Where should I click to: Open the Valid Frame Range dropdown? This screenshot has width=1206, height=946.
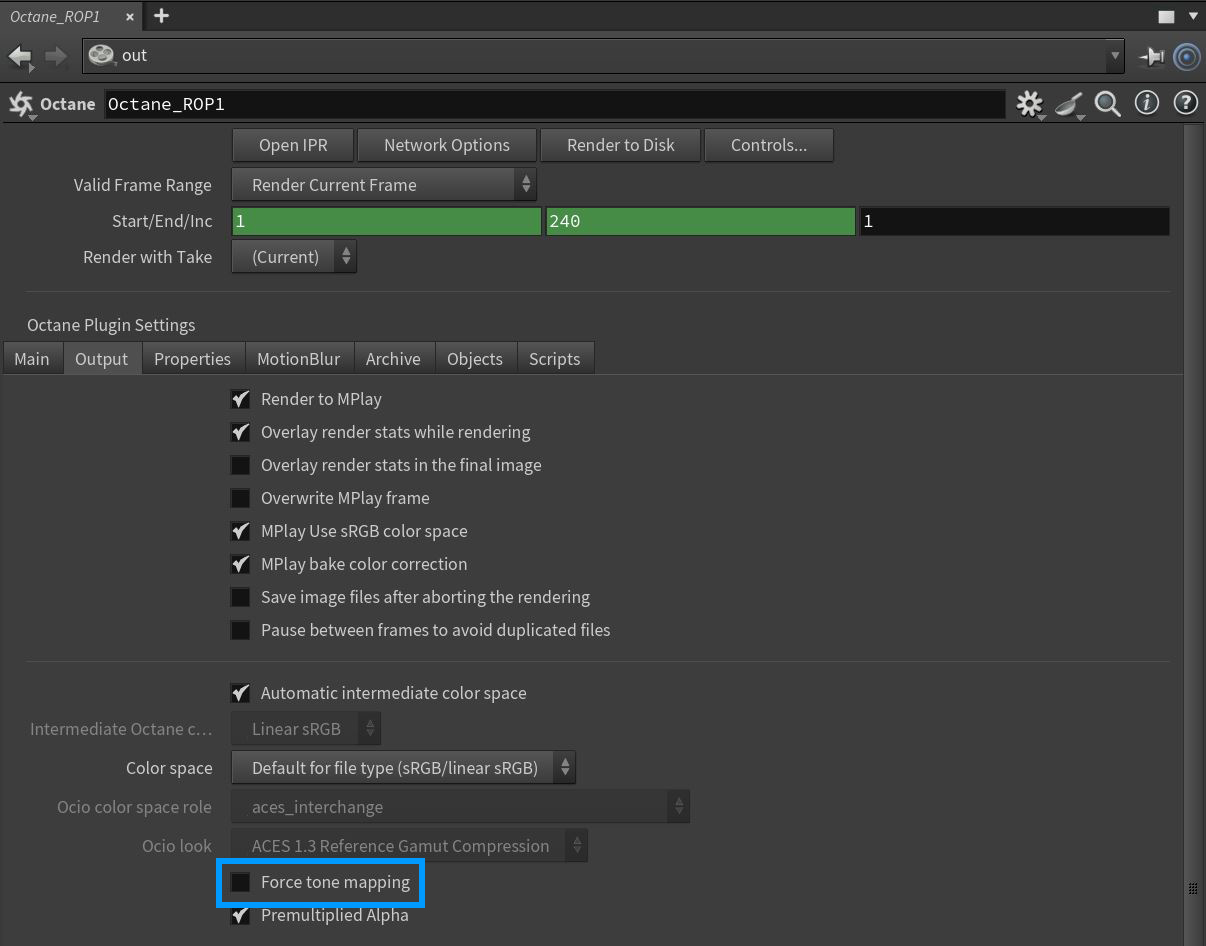[384, 185]
